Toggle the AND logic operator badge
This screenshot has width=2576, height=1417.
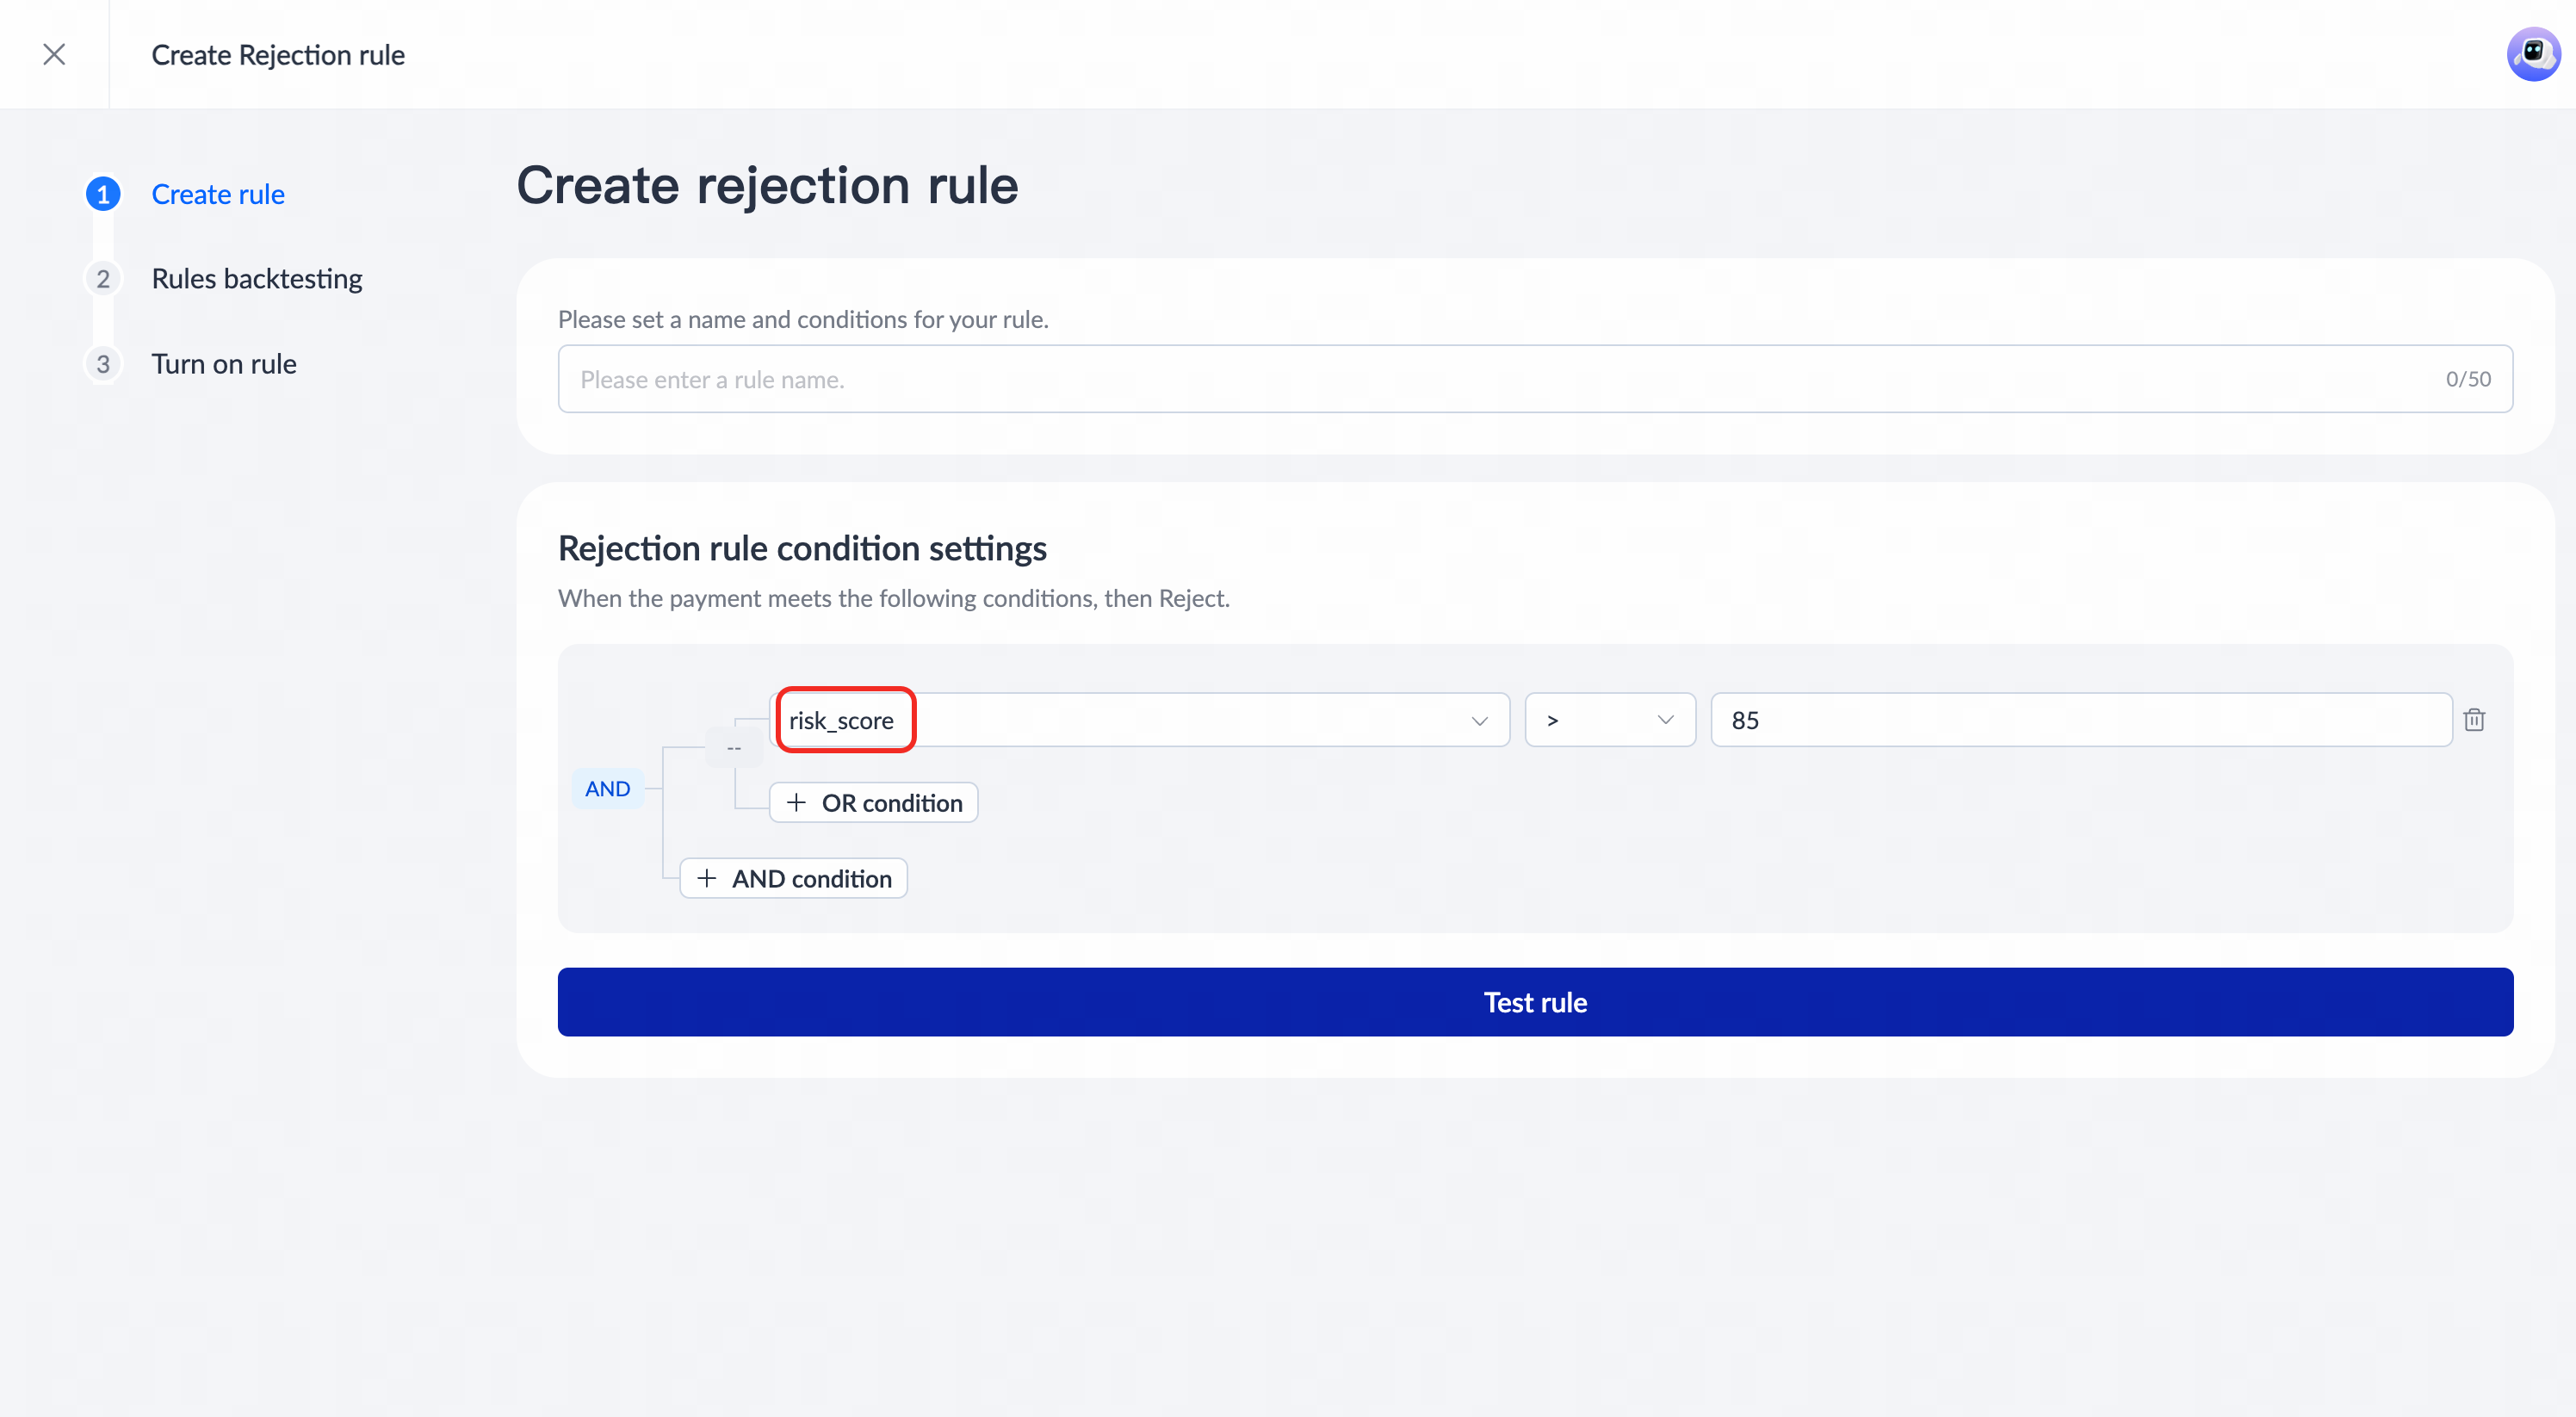pyautogui.click(x=607, y=789)
